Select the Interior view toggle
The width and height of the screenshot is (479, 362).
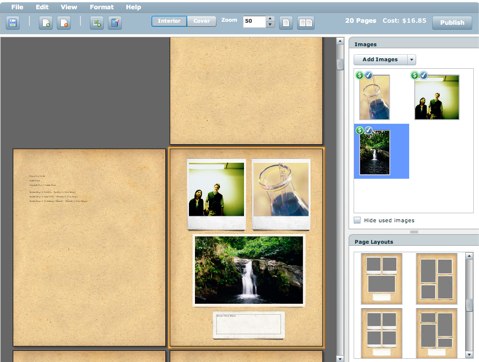[169, 21]
